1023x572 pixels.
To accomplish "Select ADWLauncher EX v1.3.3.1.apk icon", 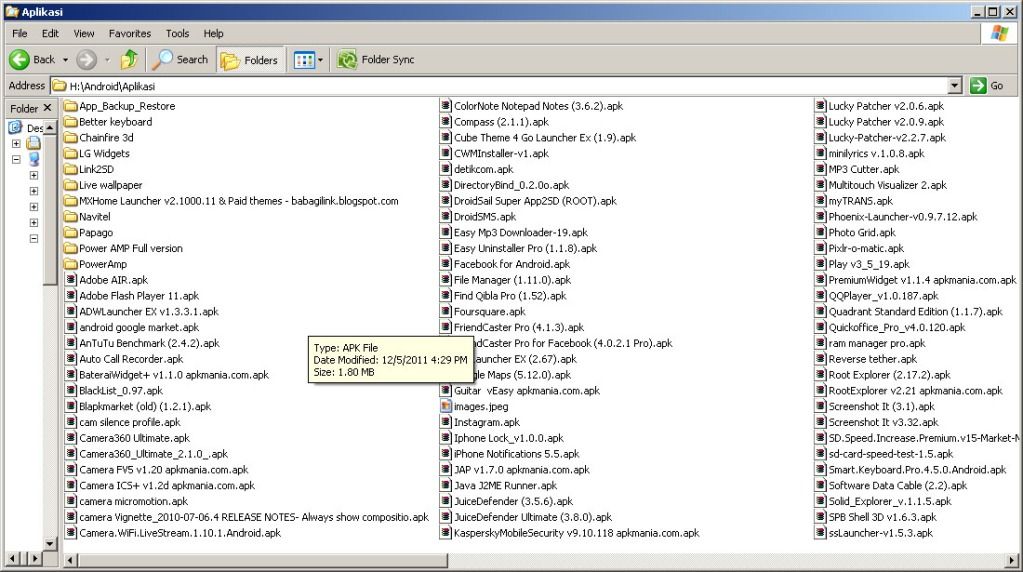I will (x=71, y=312).
